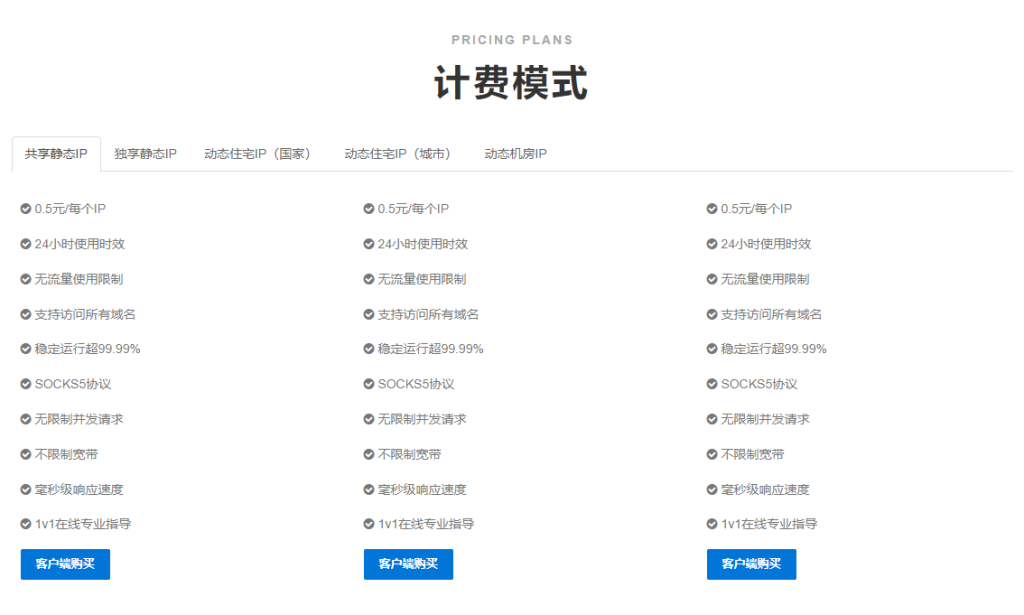This screenshot has height=615, width=1024.
Task: Click 无限制并发请求 text in the third column
Action: pos(765,419)
